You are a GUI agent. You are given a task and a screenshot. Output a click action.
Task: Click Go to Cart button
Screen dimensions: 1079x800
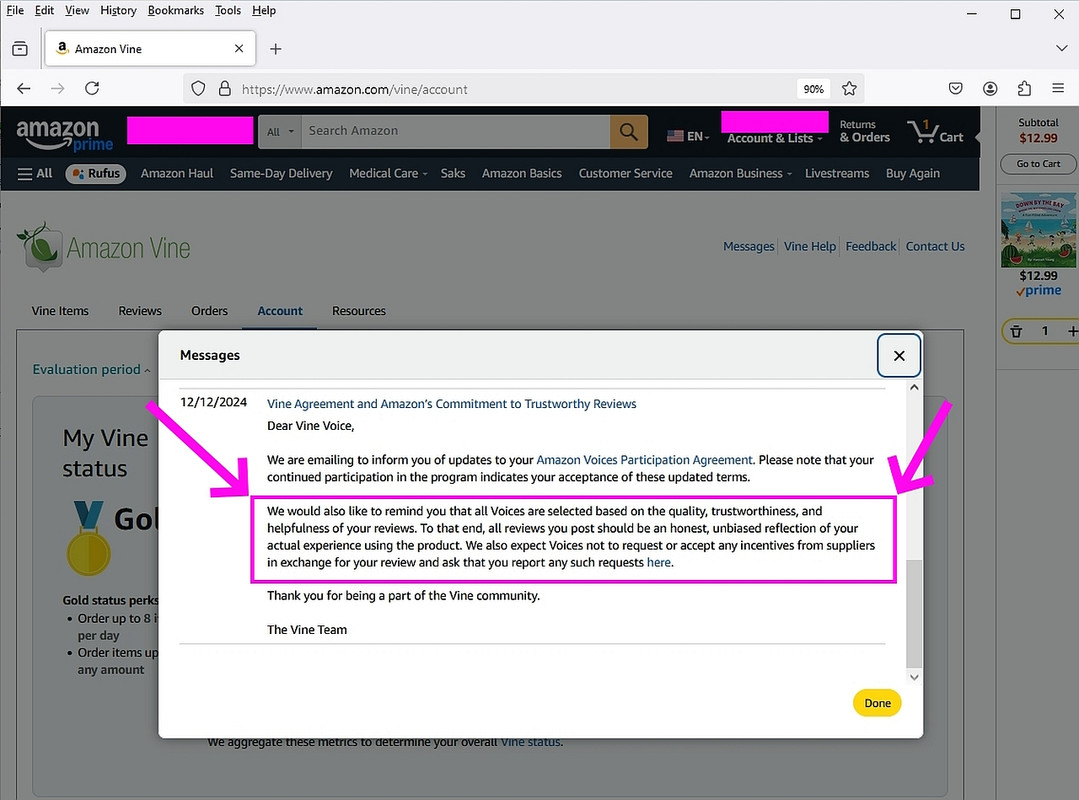pyautogui.click(x=1038, y=164)
